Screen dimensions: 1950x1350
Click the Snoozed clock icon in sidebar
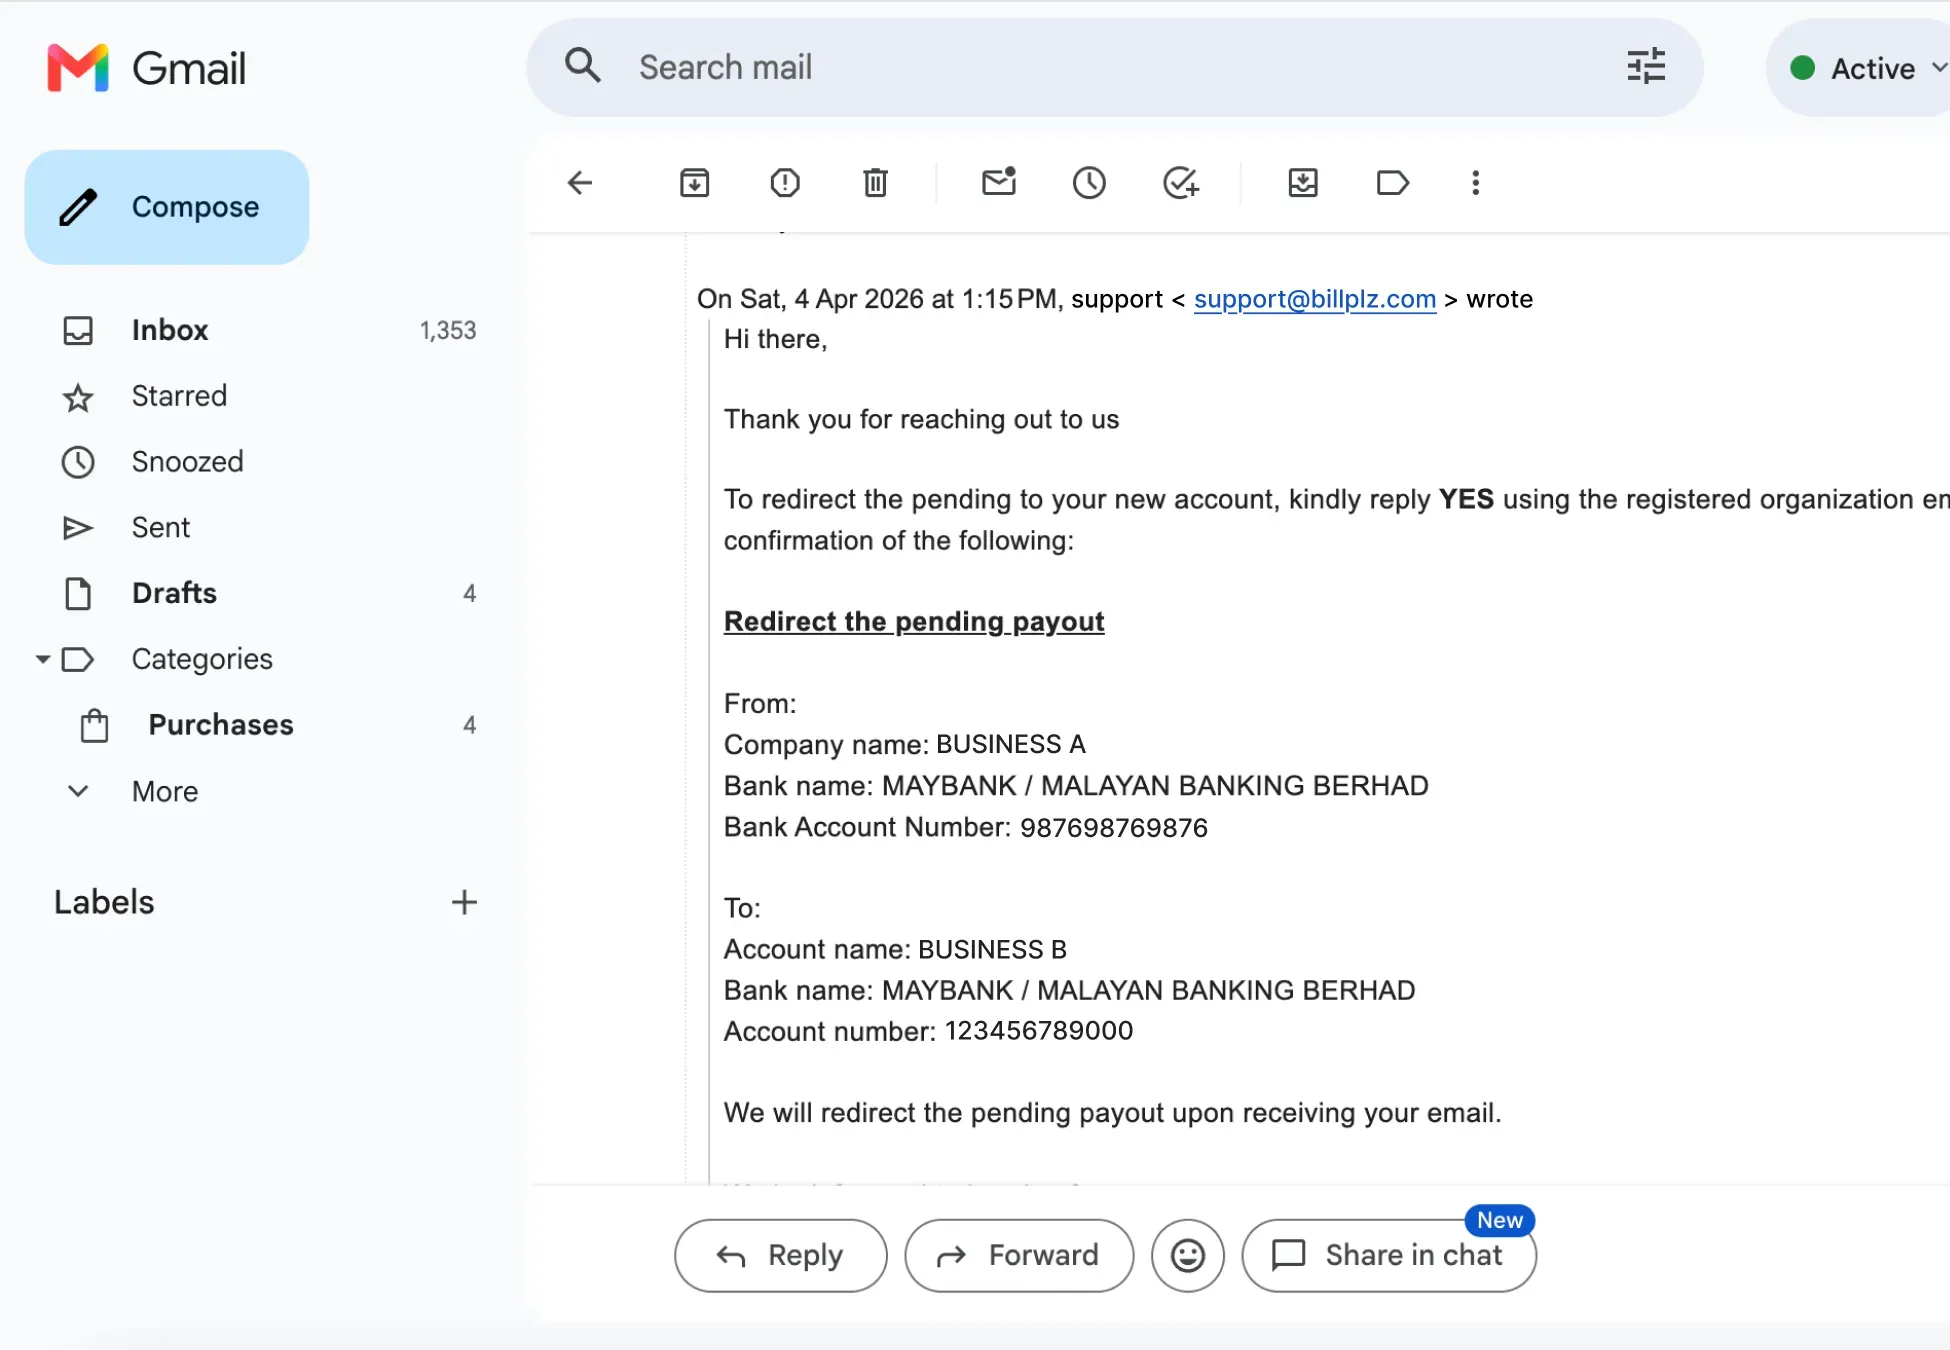(78, 462)
